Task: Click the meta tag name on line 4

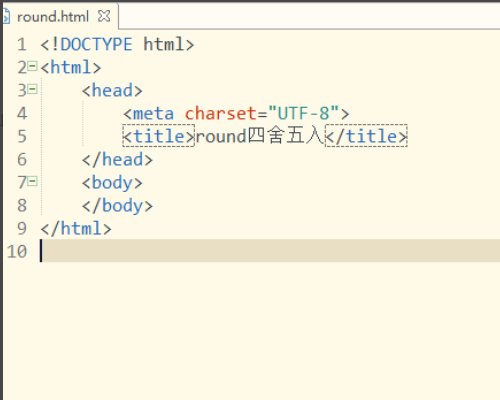Action: click(153, 113)
